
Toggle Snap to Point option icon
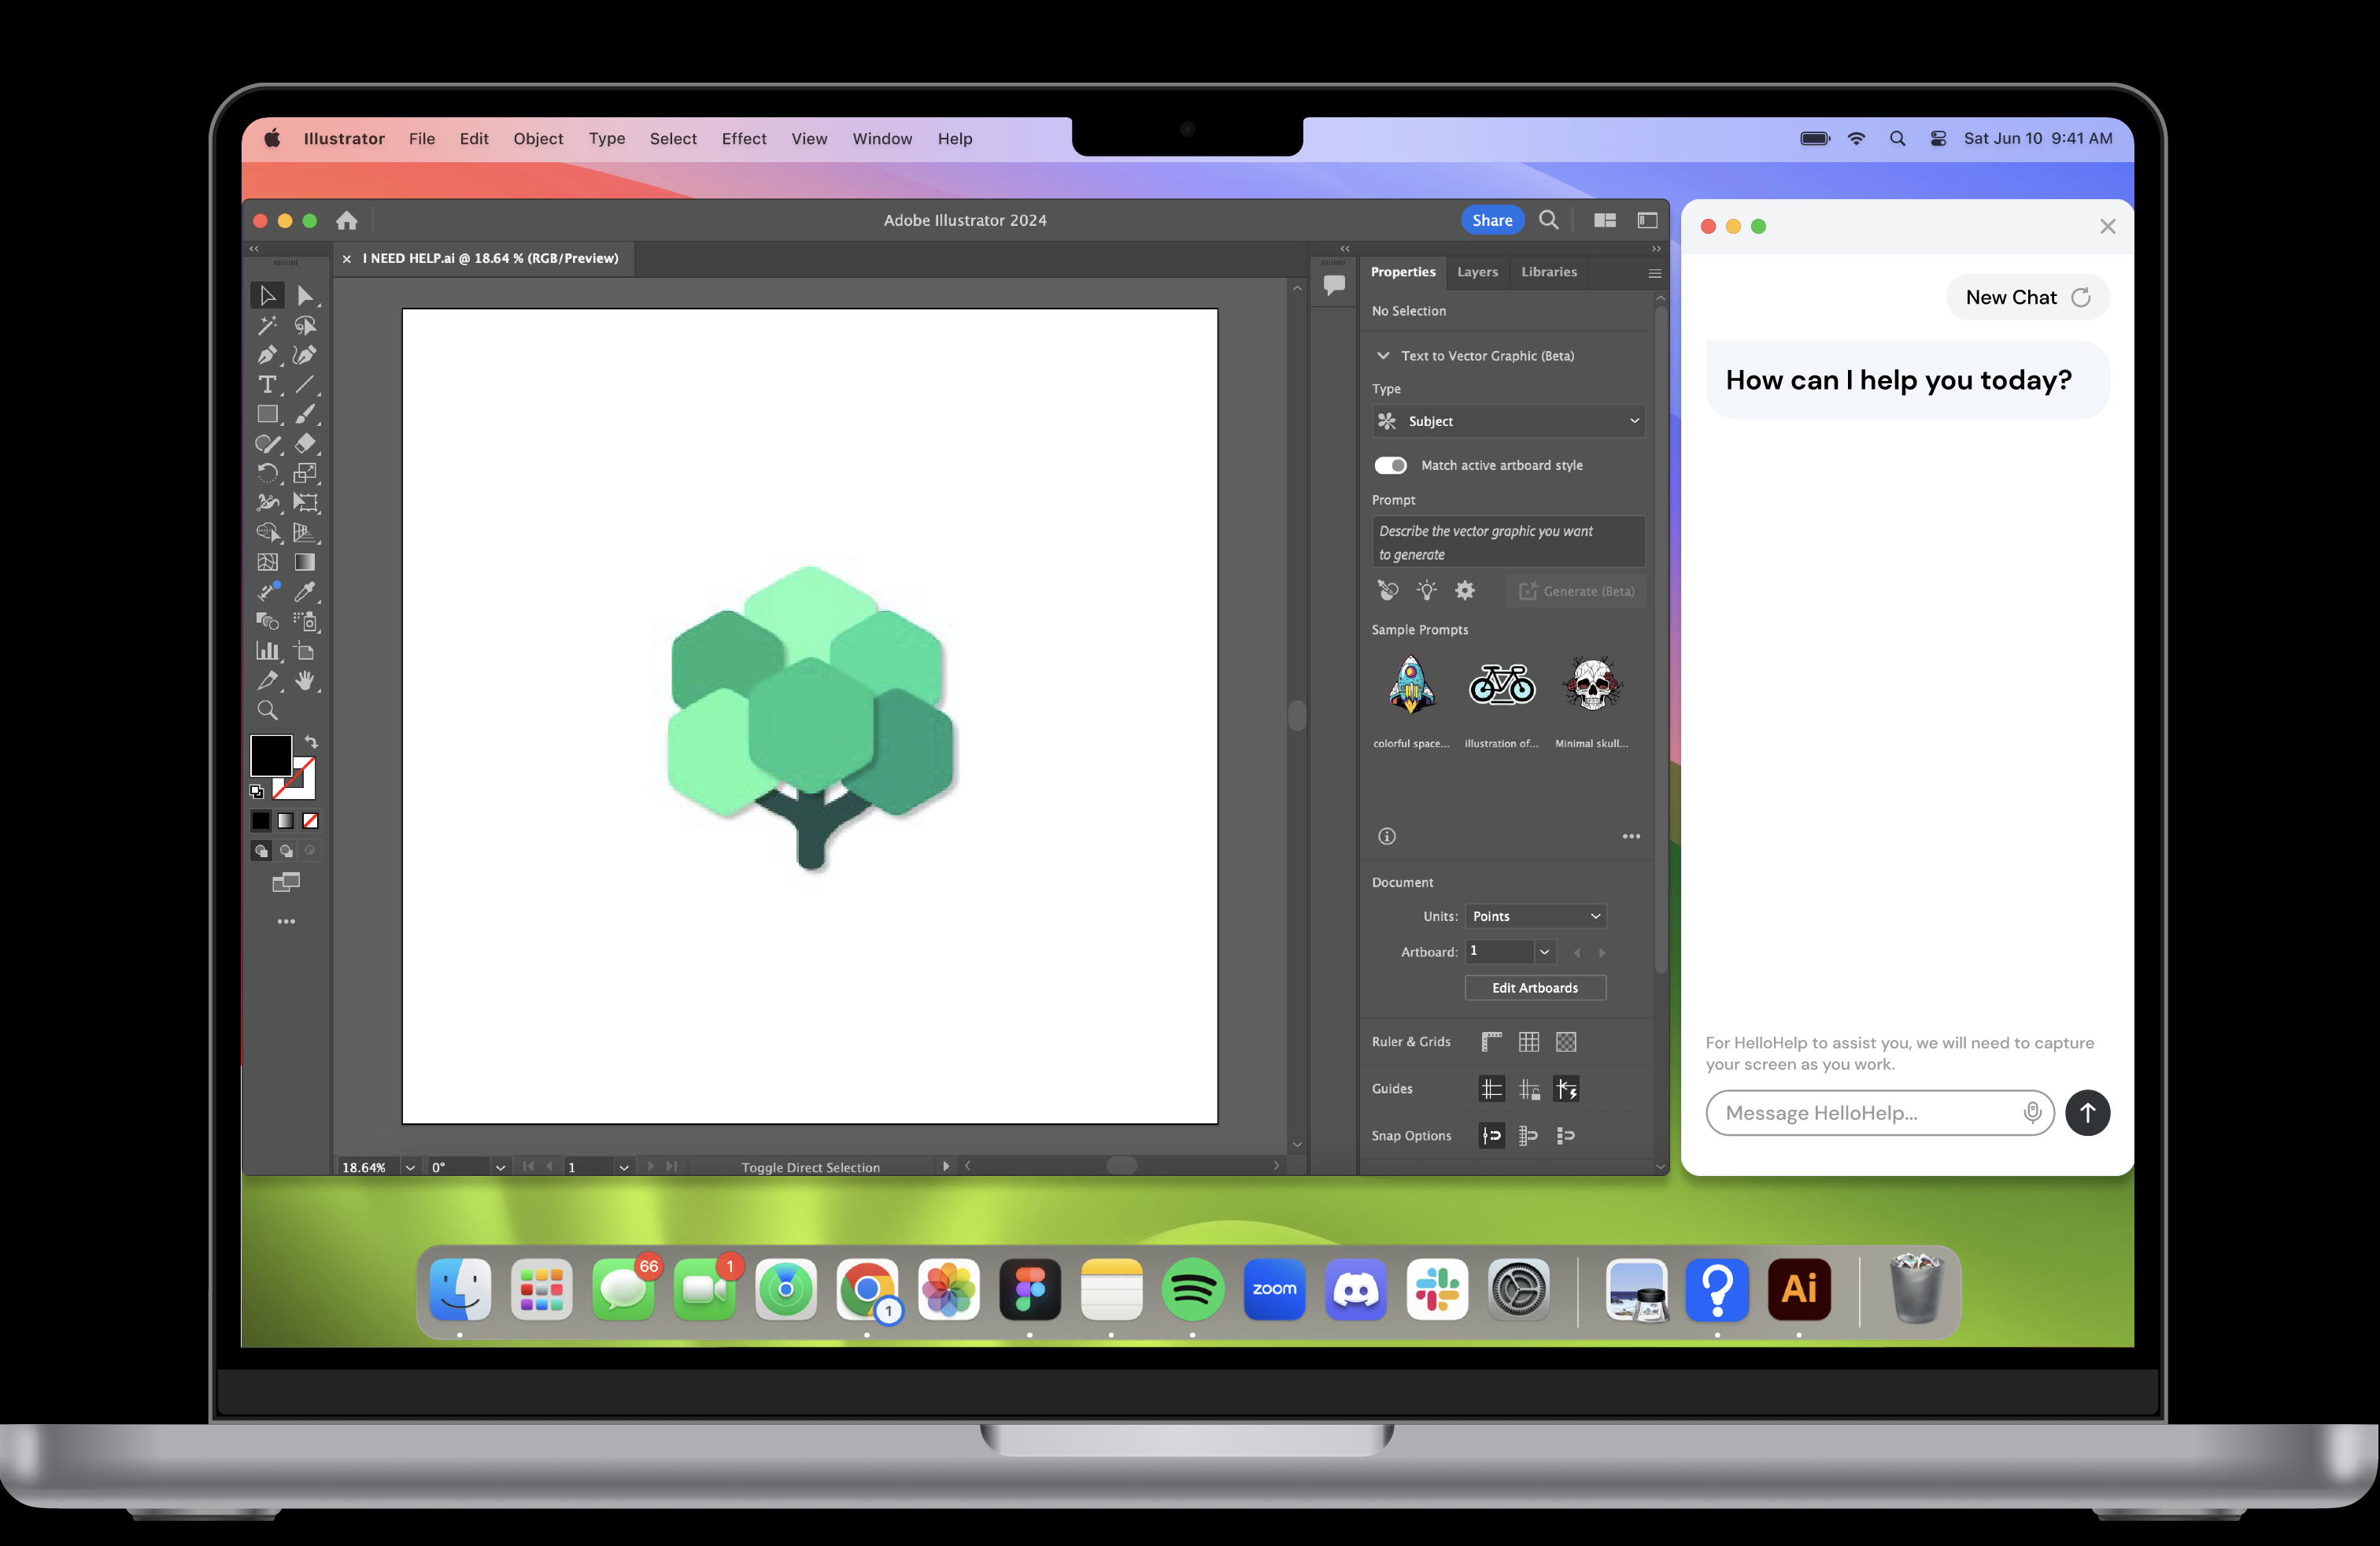(x=1491, y=1136)
